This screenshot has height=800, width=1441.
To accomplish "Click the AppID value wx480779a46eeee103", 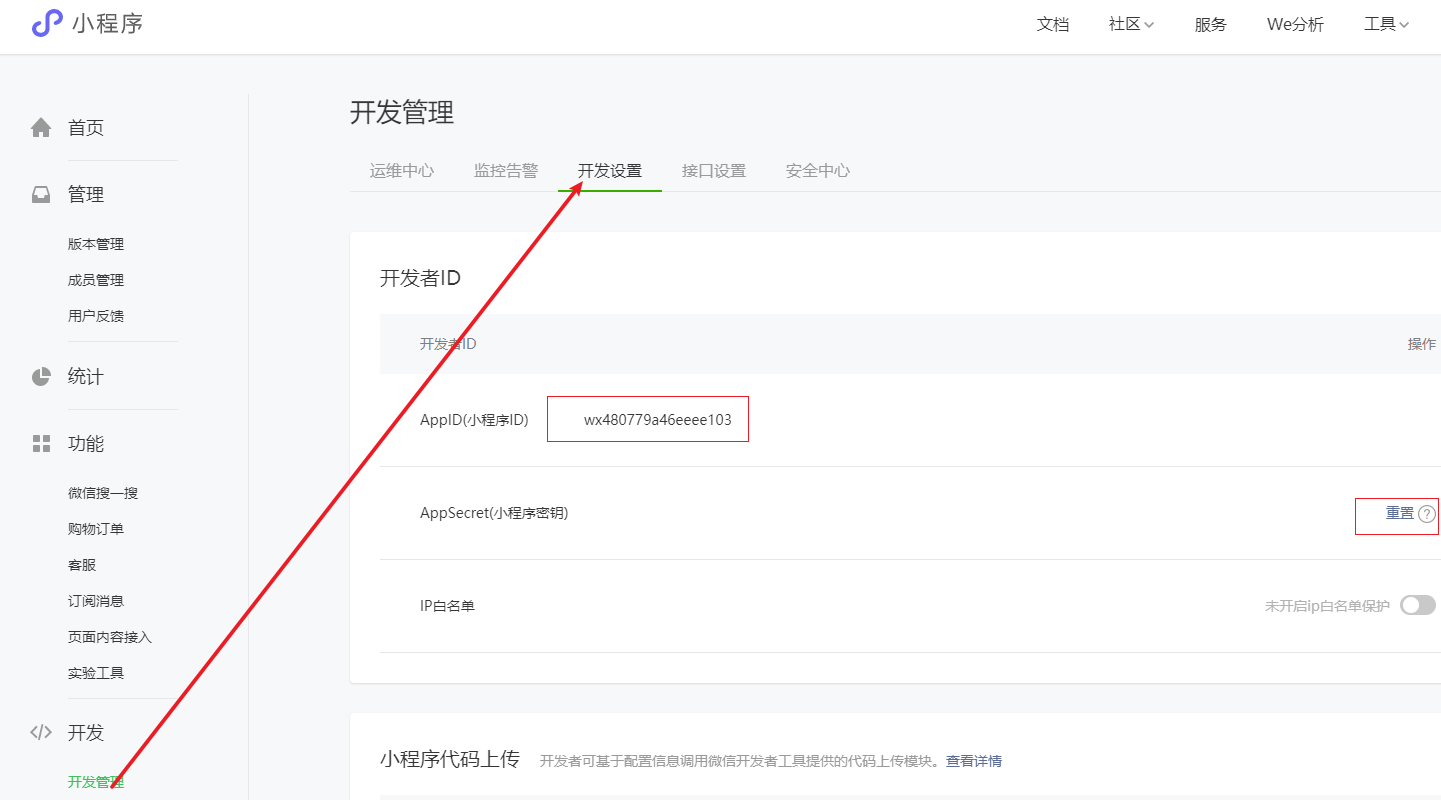I will coord(658,420).
